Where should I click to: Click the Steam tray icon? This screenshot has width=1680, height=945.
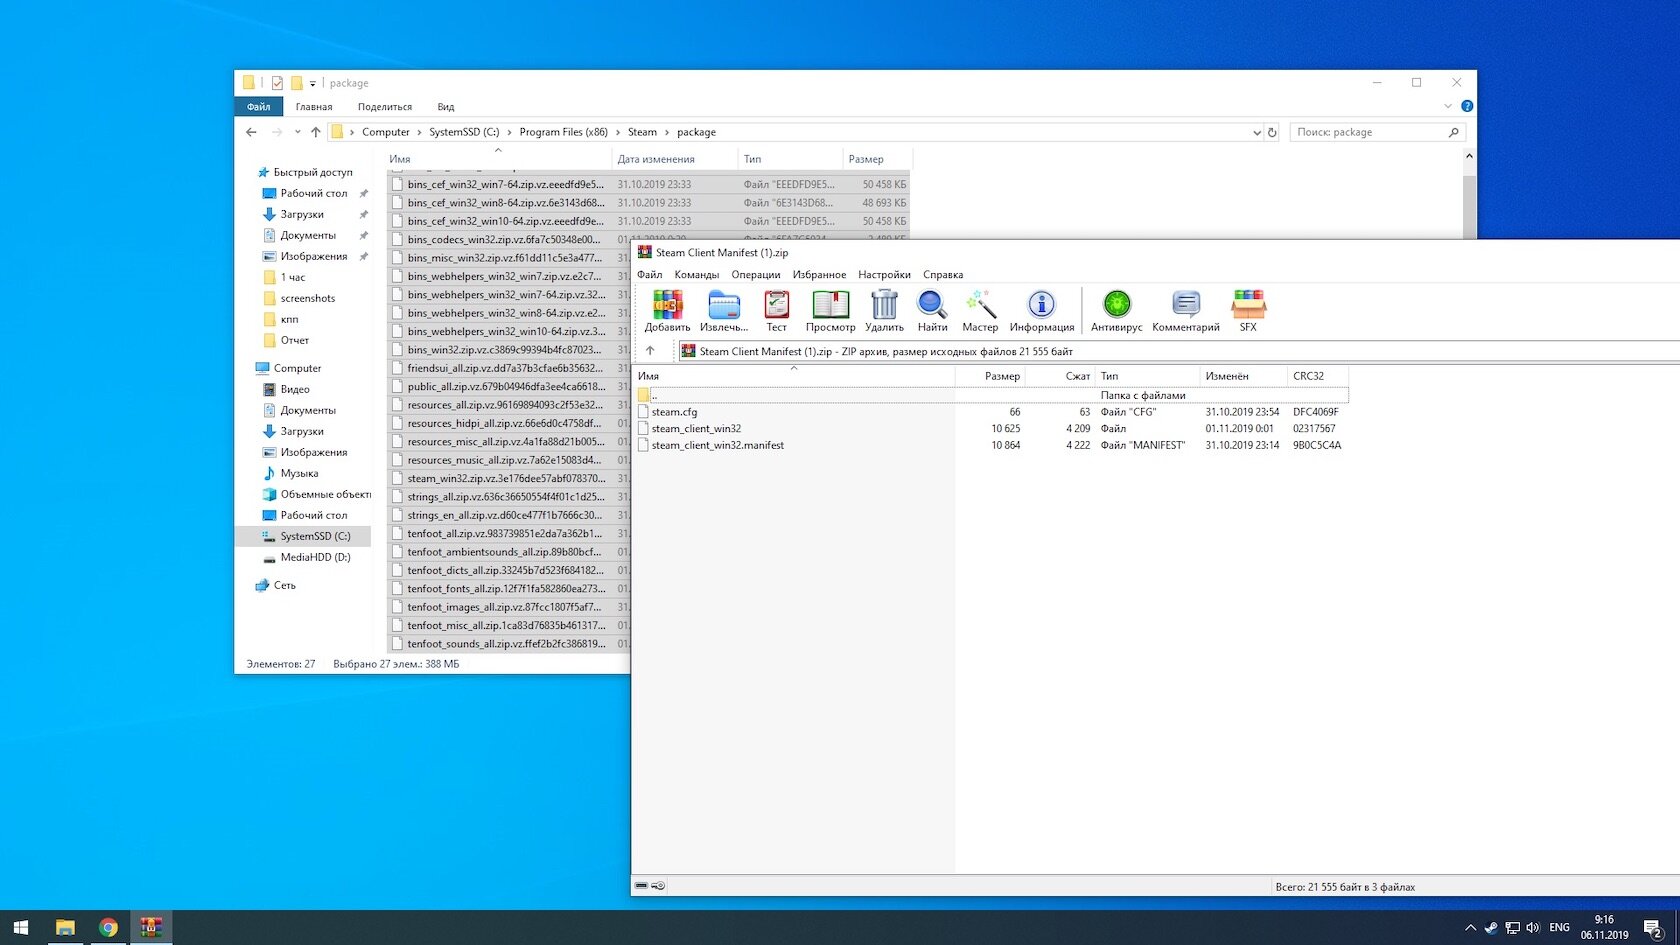1491,928
